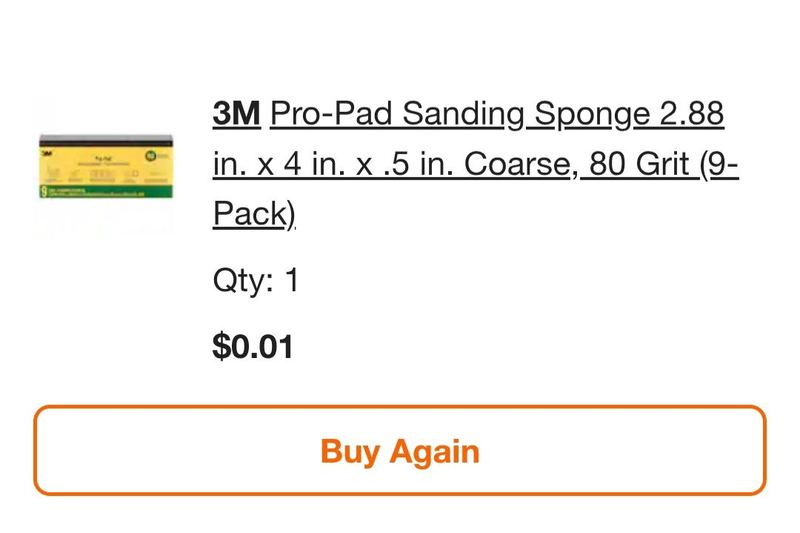Select the yellow product box image
This screenshot has height=533, width=800.
pyautogui.click(x=106, y=166)
